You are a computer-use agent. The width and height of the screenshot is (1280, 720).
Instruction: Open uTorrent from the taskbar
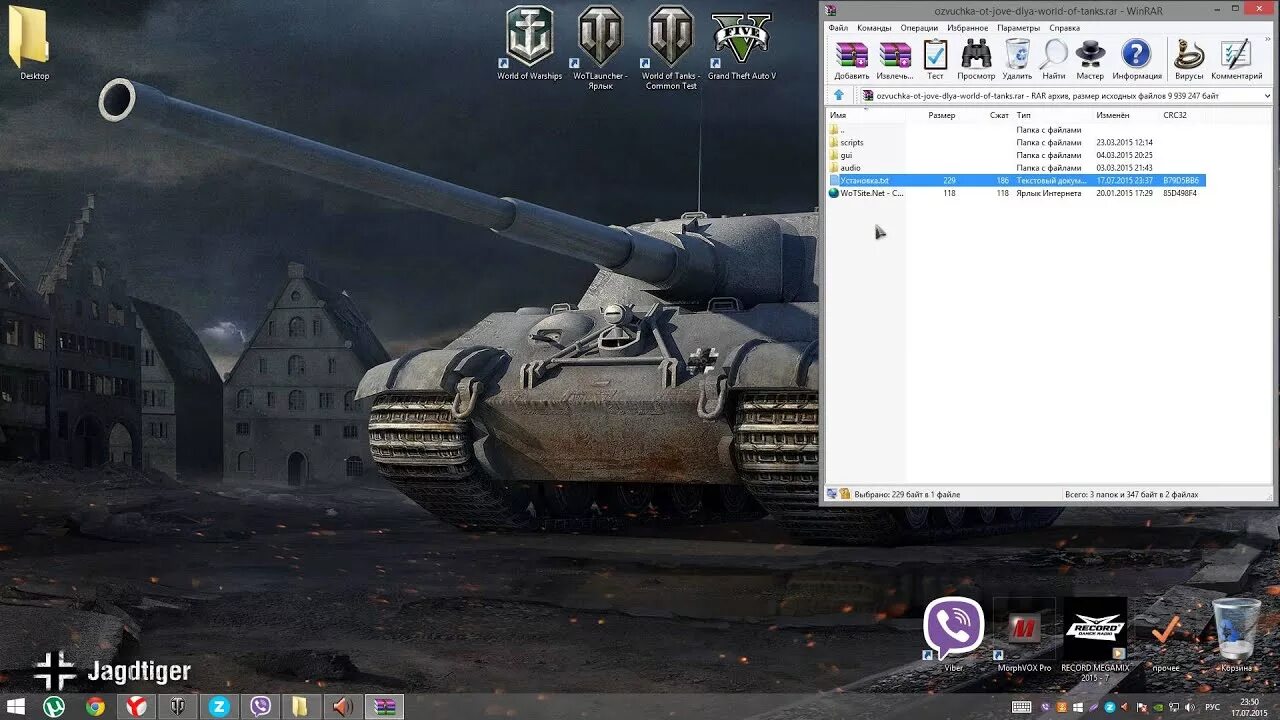pyautogui.click(x=54, y=707)
